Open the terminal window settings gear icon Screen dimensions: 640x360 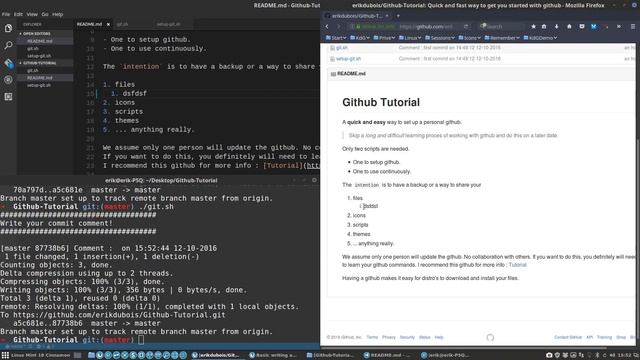(314, 180)
